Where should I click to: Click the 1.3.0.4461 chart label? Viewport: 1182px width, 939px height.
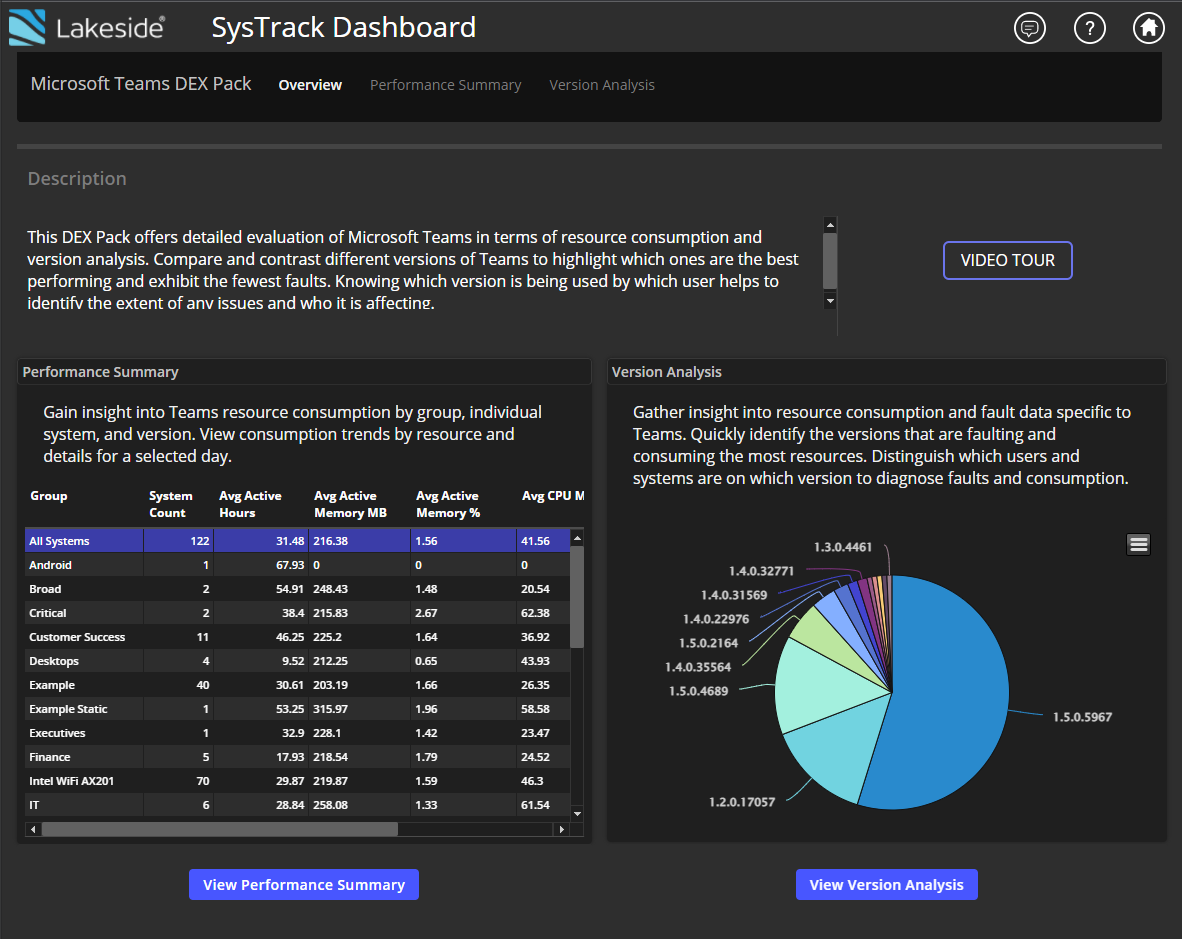tap(843, 547)
